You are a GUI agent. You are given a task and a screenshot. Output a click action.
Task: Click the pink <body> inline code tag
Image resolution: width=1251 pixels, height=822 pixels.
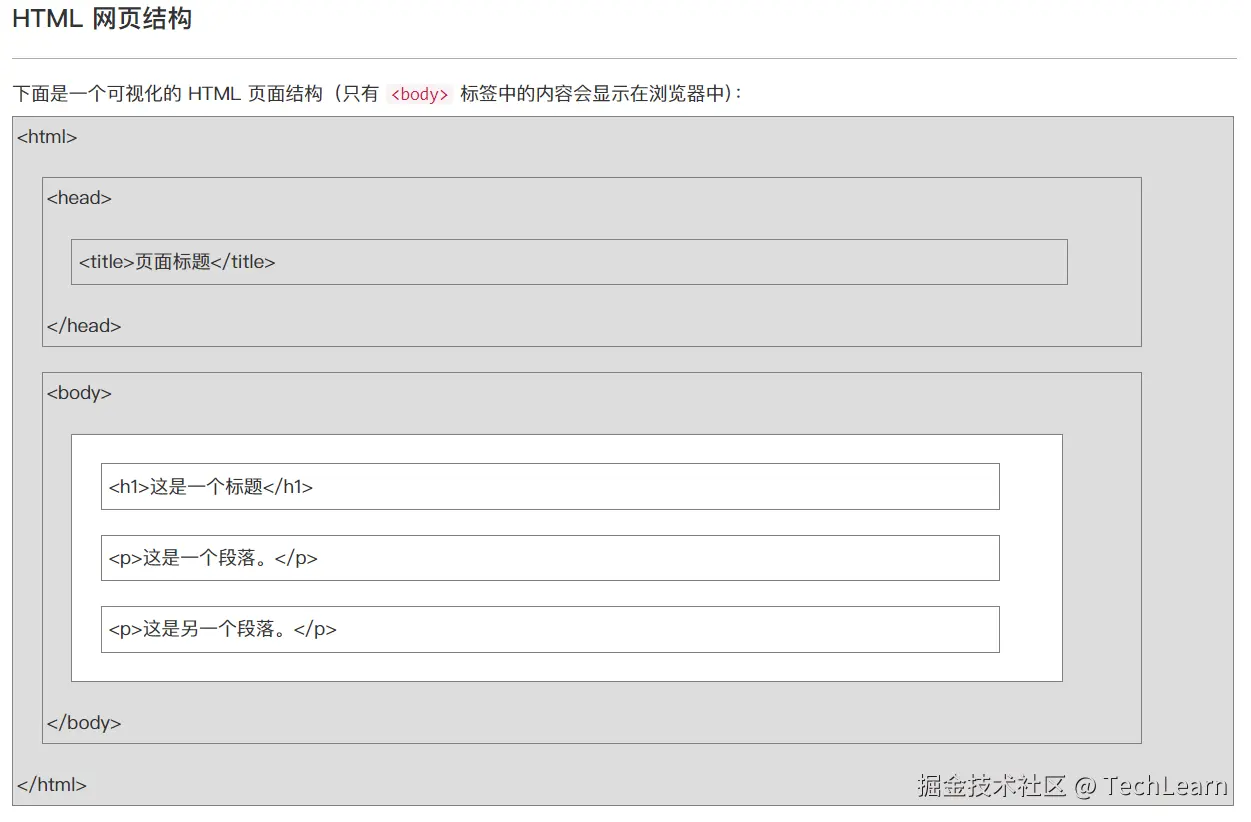point(420,95)
